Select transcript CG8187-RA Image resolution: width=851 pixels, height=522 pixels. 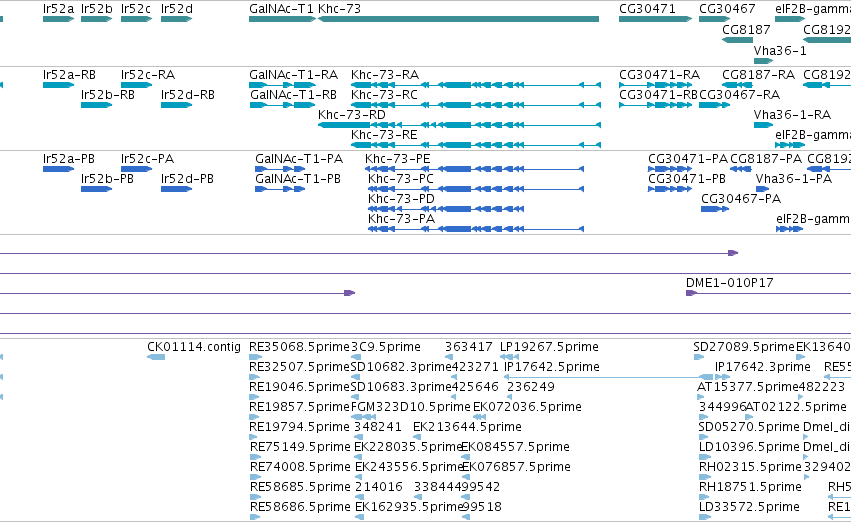pos(758,74)
